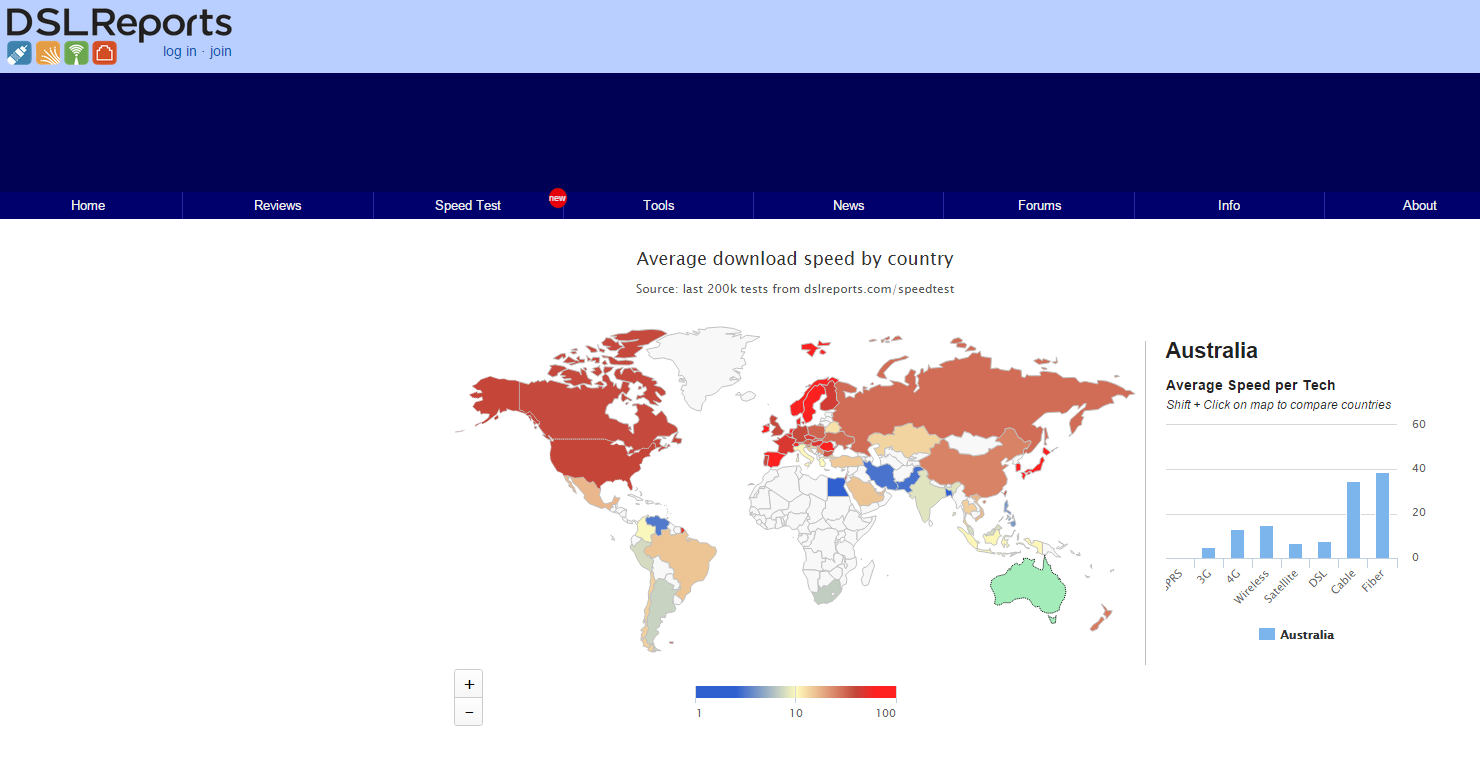
Task: Click the "Shift + Click on map" hint text
Action: coord(1279,405)
